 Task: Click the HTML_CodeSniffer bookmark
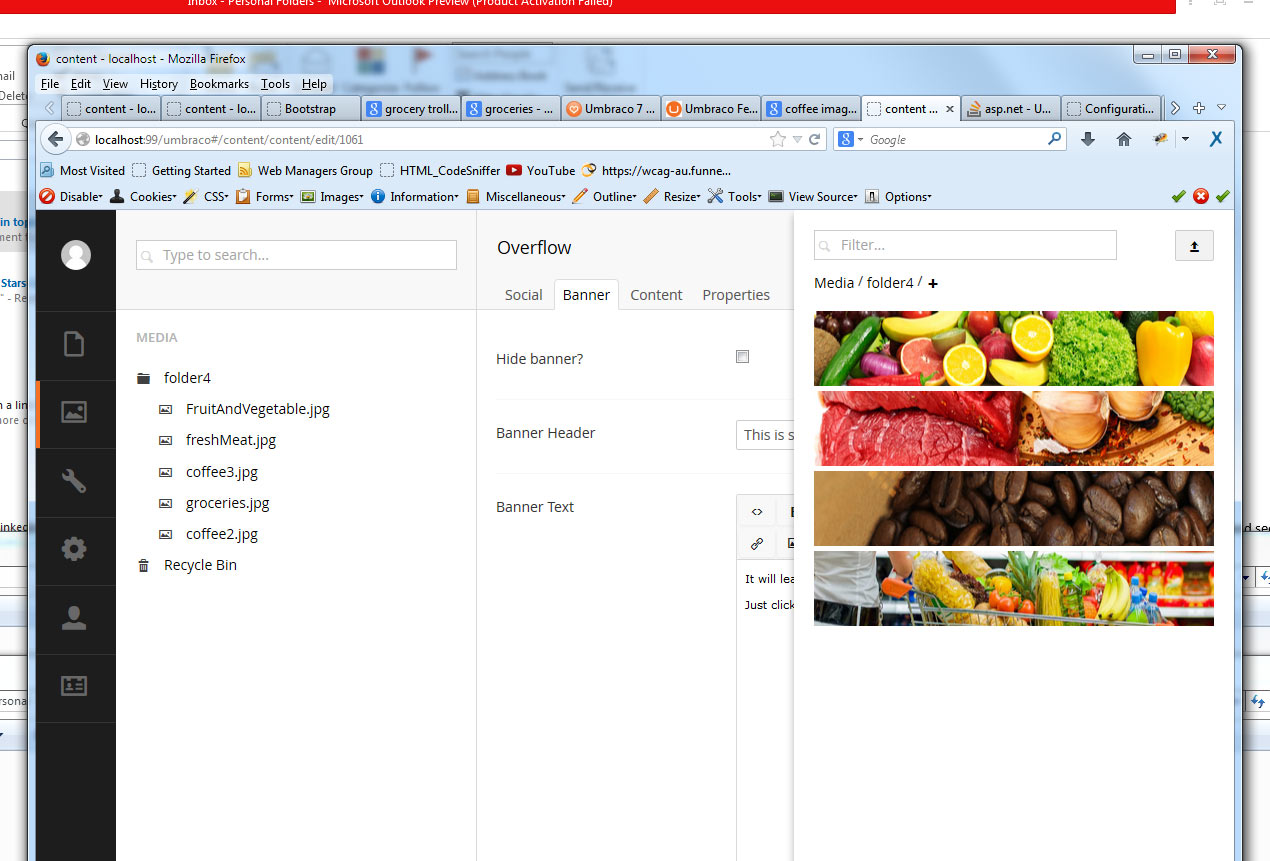(x=439, y=170)
